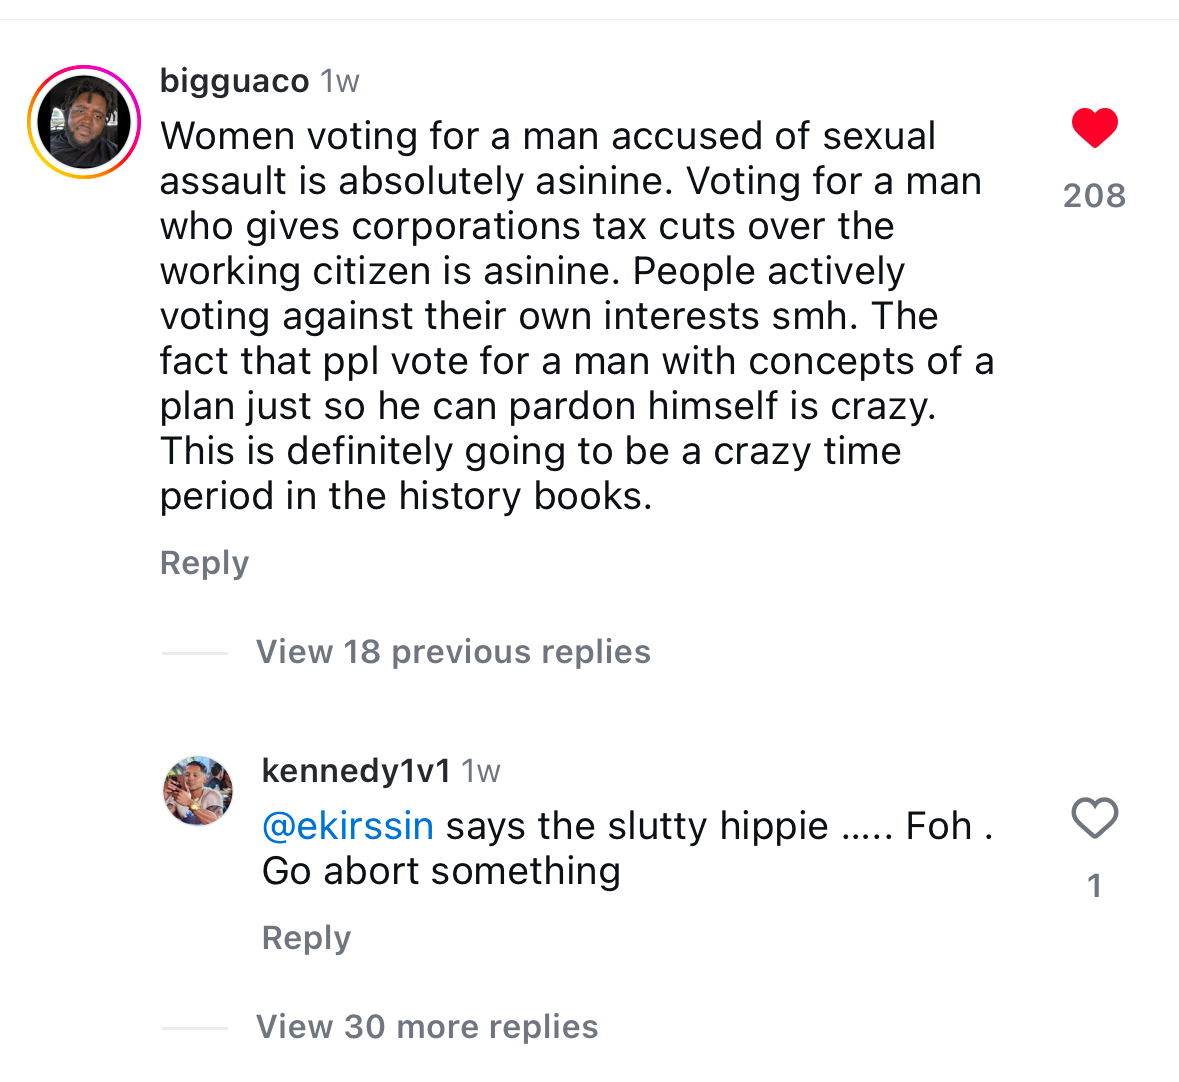View the 1 like count on kennedy1v1's reply
This screenshot has height=1082, width=1179.
(1094, 886)
